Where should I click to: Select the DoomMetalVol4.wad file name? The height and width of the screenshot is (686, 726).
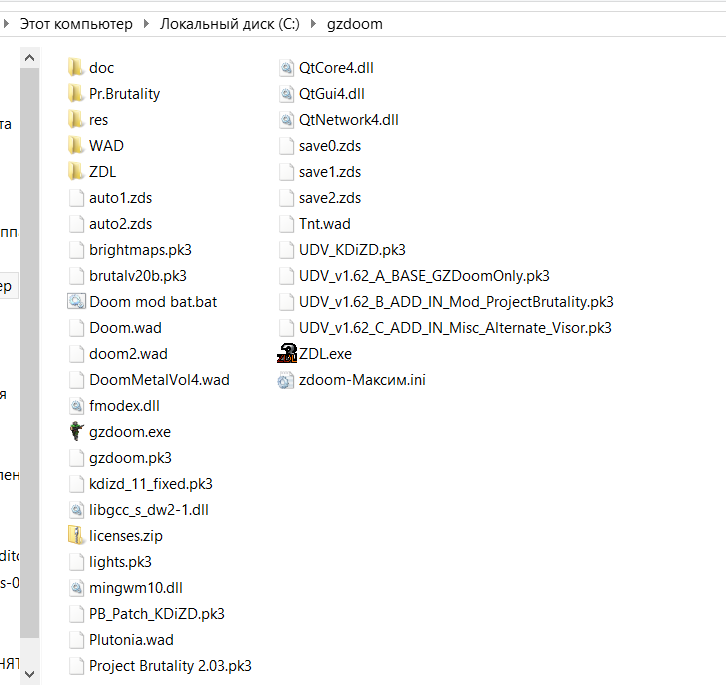(x=159, y=380)
